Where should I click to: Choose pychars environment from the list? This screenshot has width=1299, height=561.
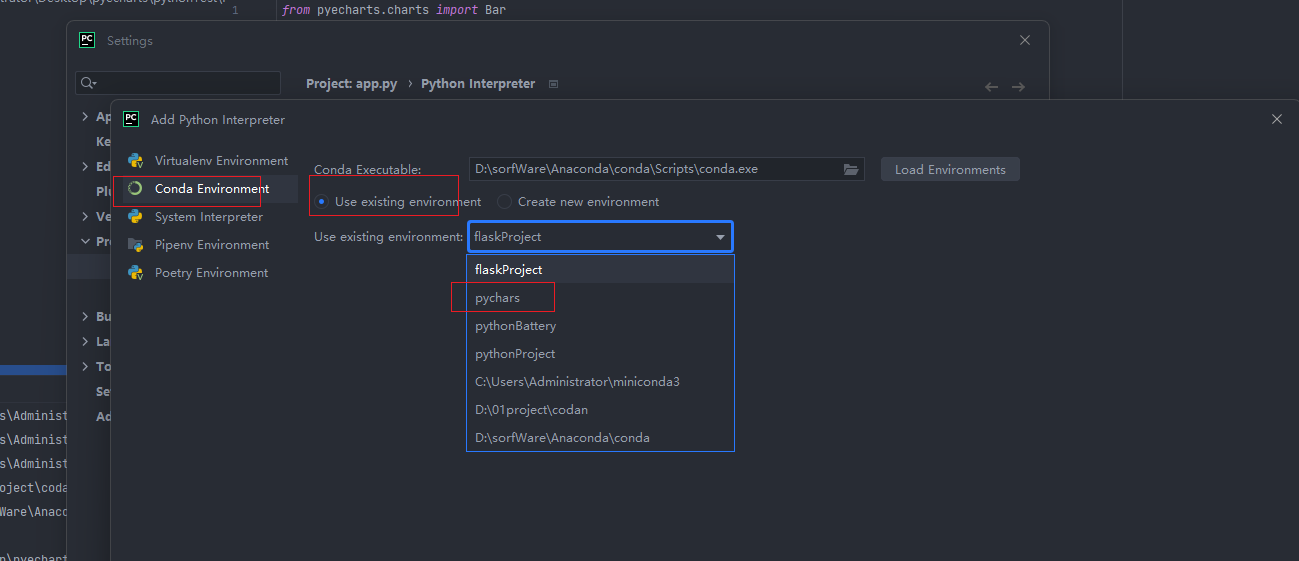click(x=600, y=297)
